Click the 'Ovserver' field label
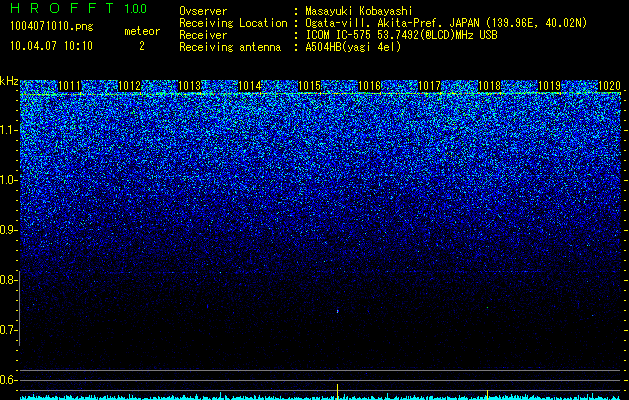 click(203, 11)
